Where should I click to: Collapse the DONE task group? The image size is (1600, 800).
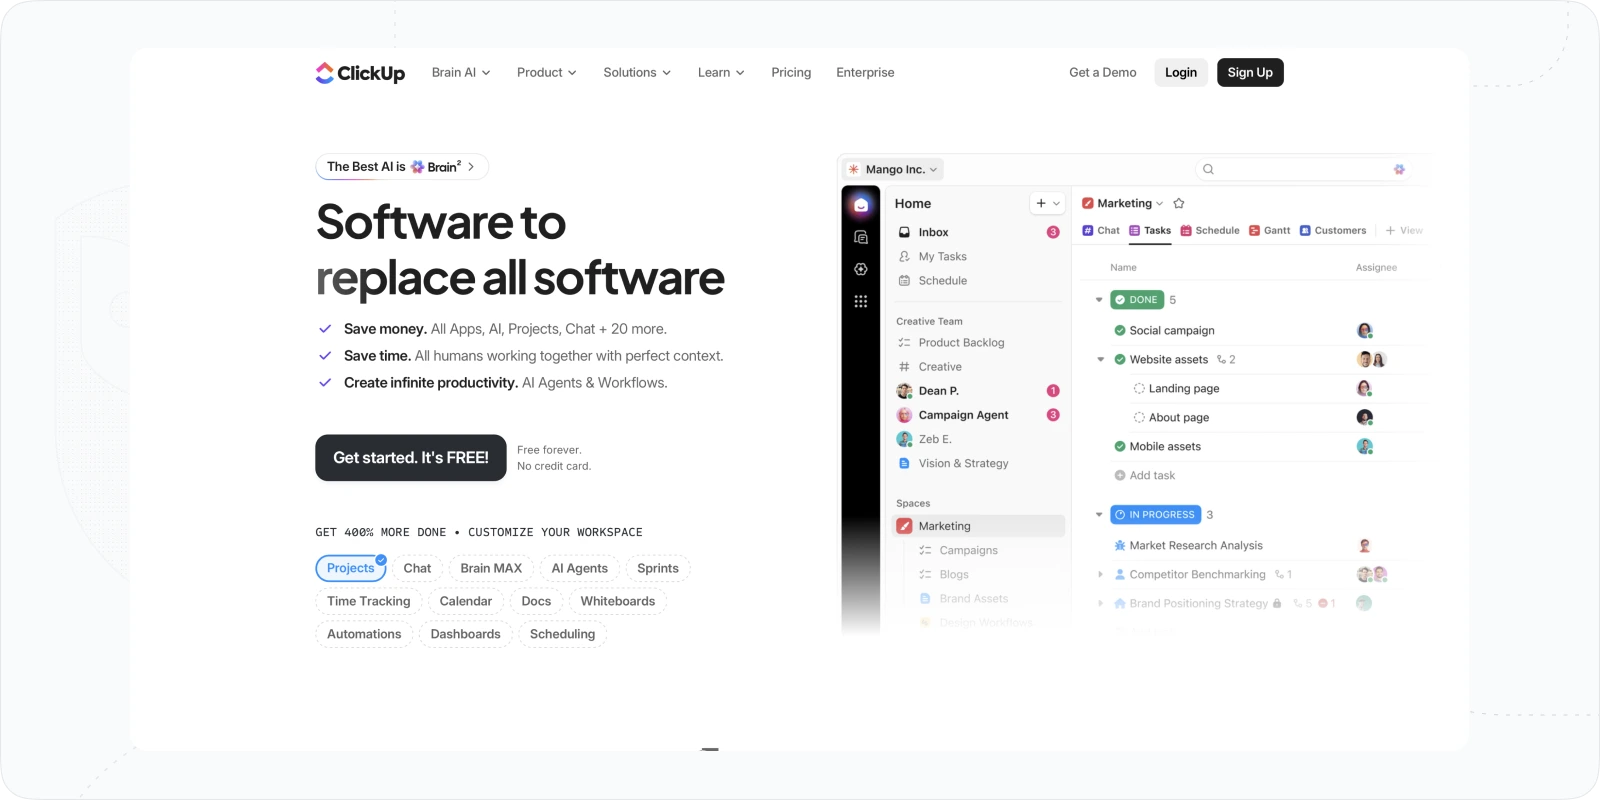(1099, 300)
